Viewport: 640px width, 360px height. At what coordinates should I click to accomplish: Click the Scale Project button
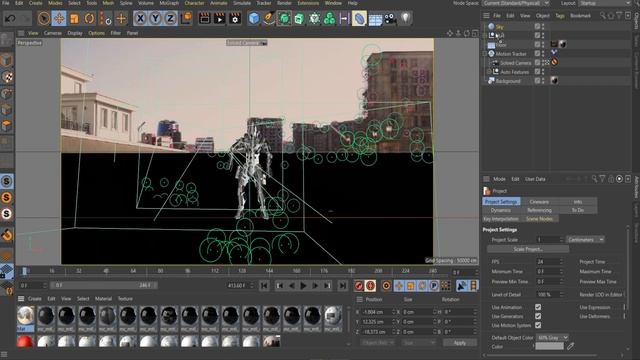click(528, 249)
